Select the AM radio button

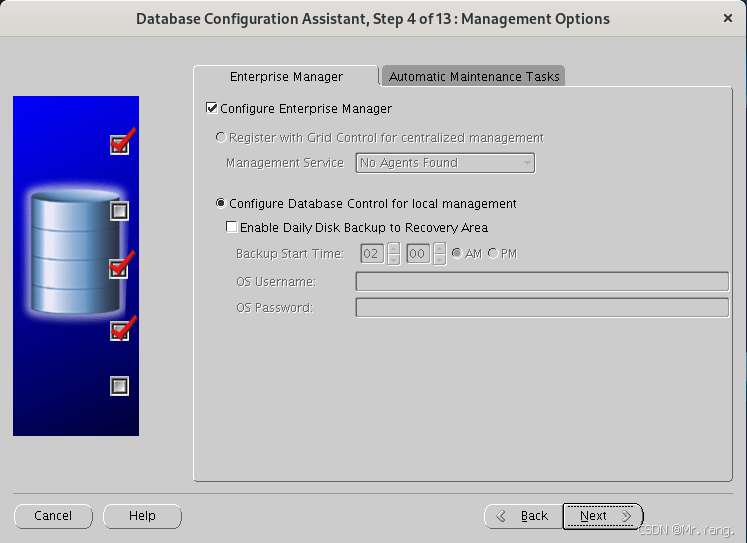(x=457, y=253)
